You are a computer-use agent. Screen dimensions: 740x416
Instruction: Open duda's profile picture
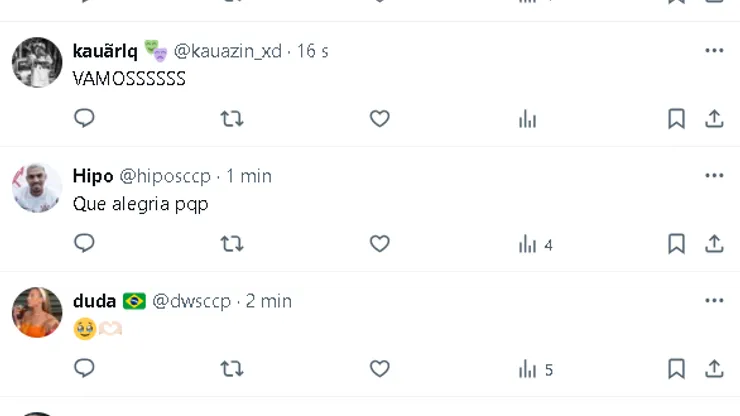pos(37,312)
